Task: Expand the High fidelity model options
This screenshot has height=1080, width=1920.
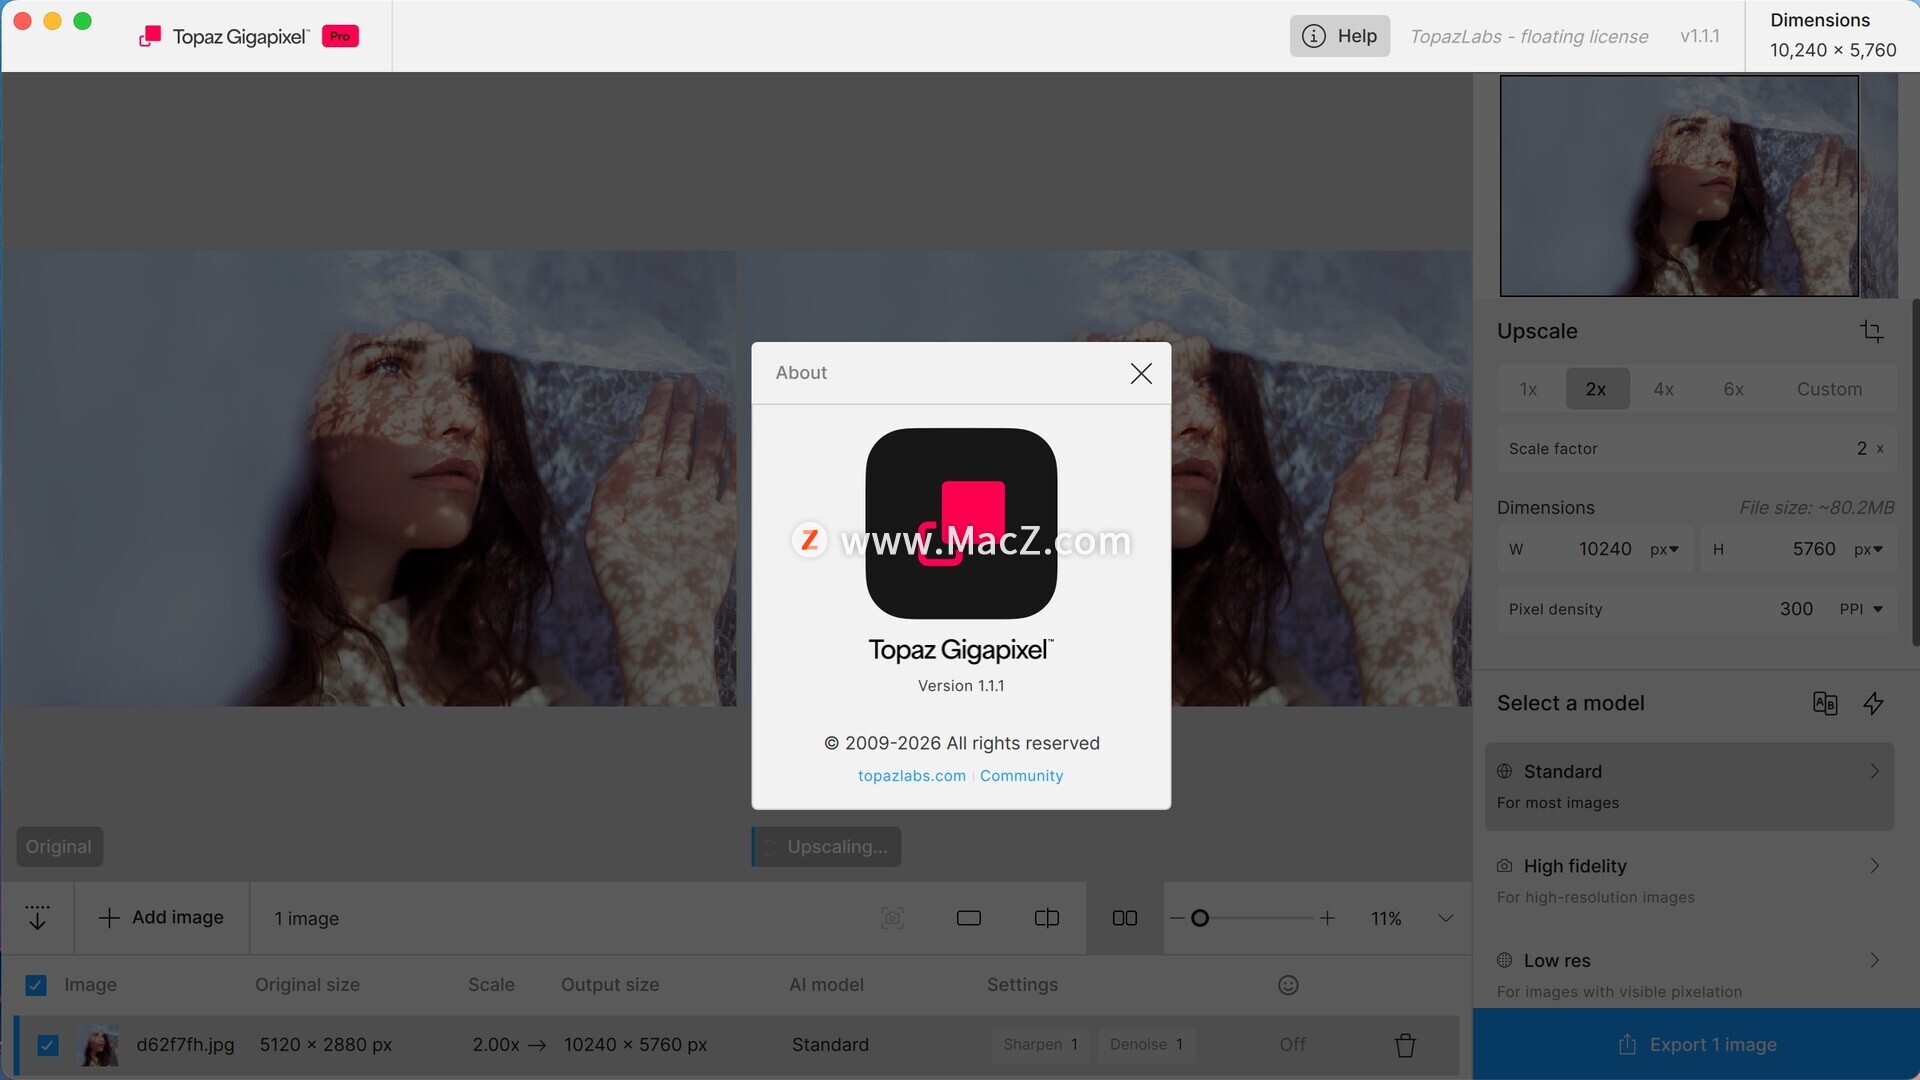Action: pyautogui.click(x=1874, y=866)
